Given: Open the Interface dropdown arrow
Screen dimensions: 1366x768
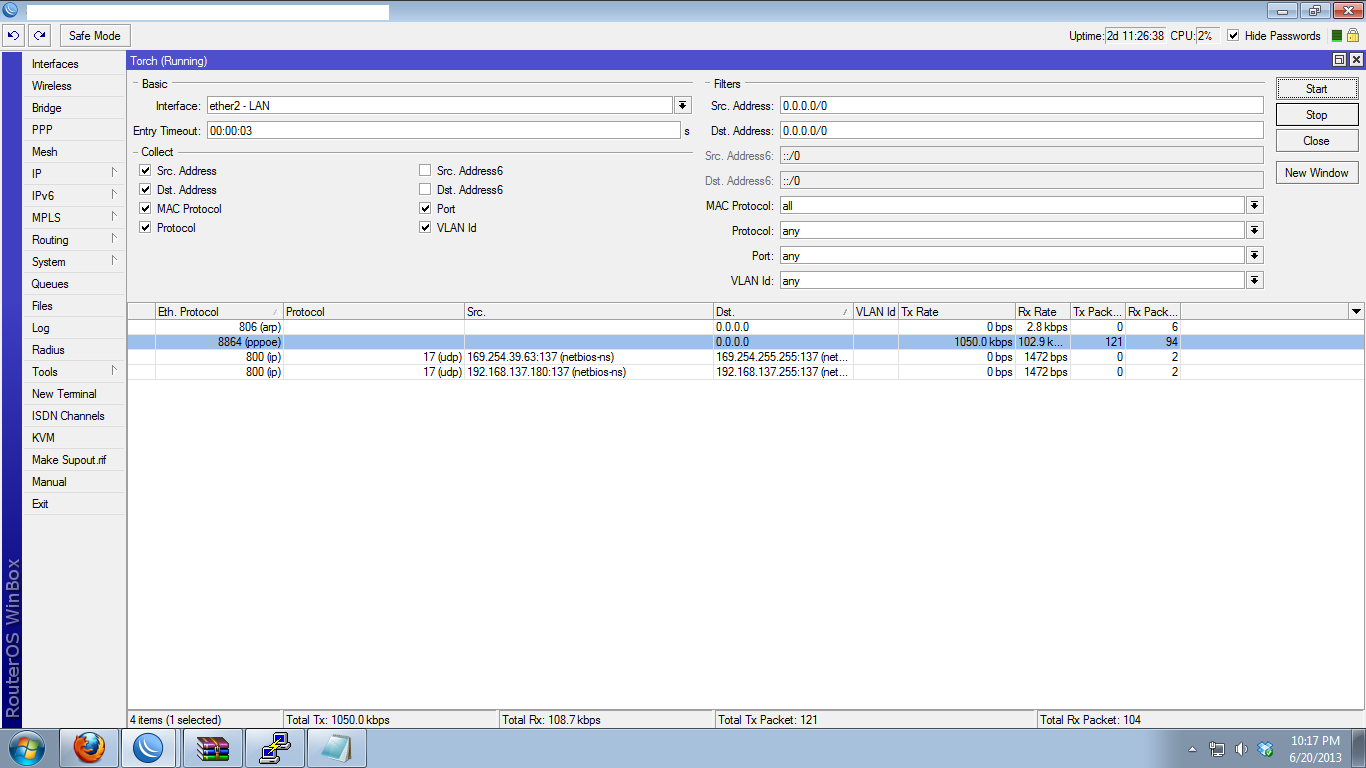Looking at the screenshot, I should click(683, 105).
